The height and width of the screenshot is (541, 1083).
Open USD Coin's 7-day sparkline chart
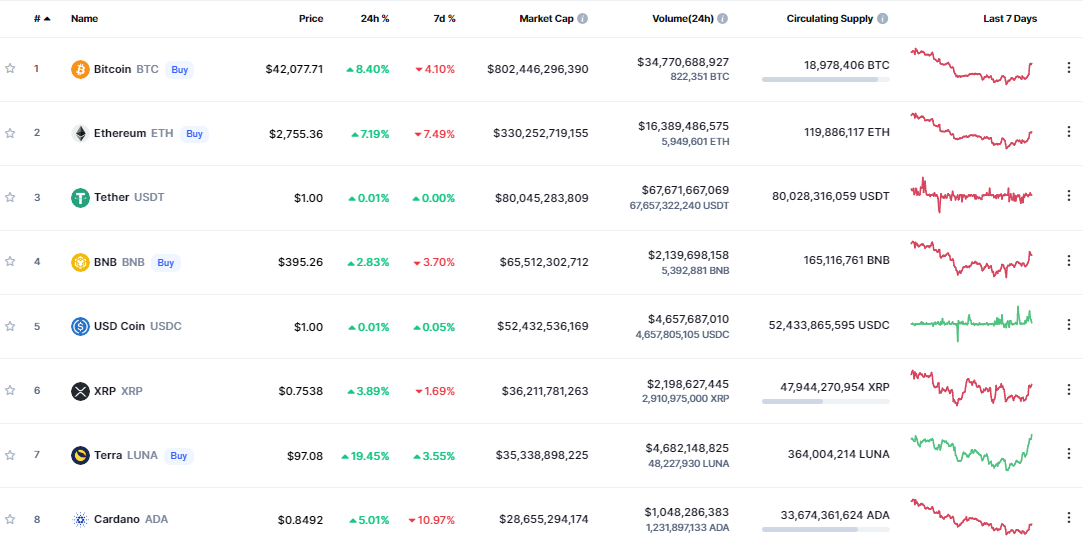click(x=971, y=323)
